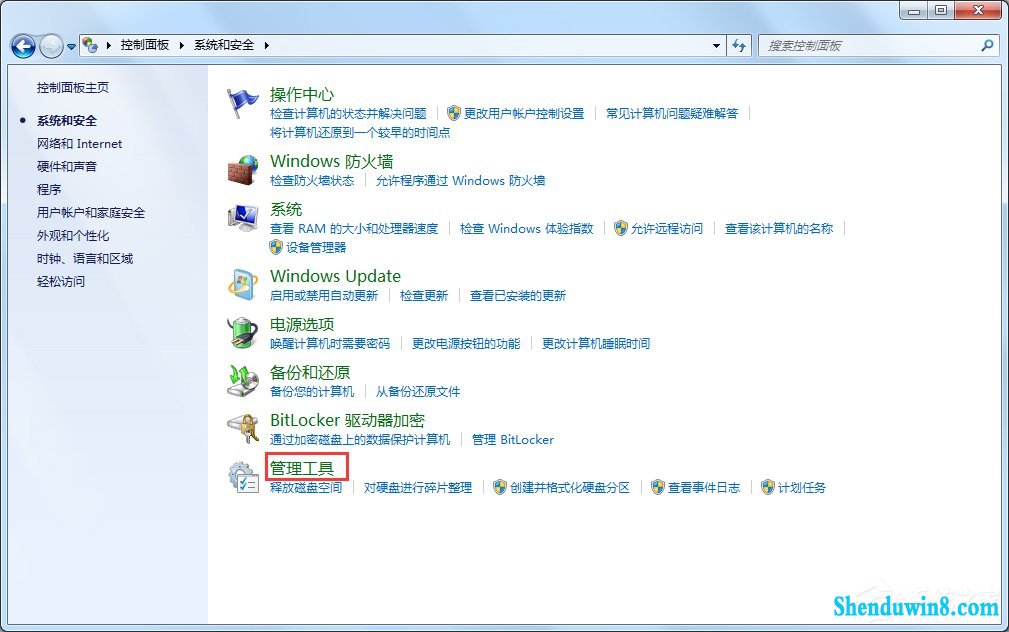This screenshot has width=1009, height=632.
Task: Open 备份和还原 heading link
Action: coord(310,372)
